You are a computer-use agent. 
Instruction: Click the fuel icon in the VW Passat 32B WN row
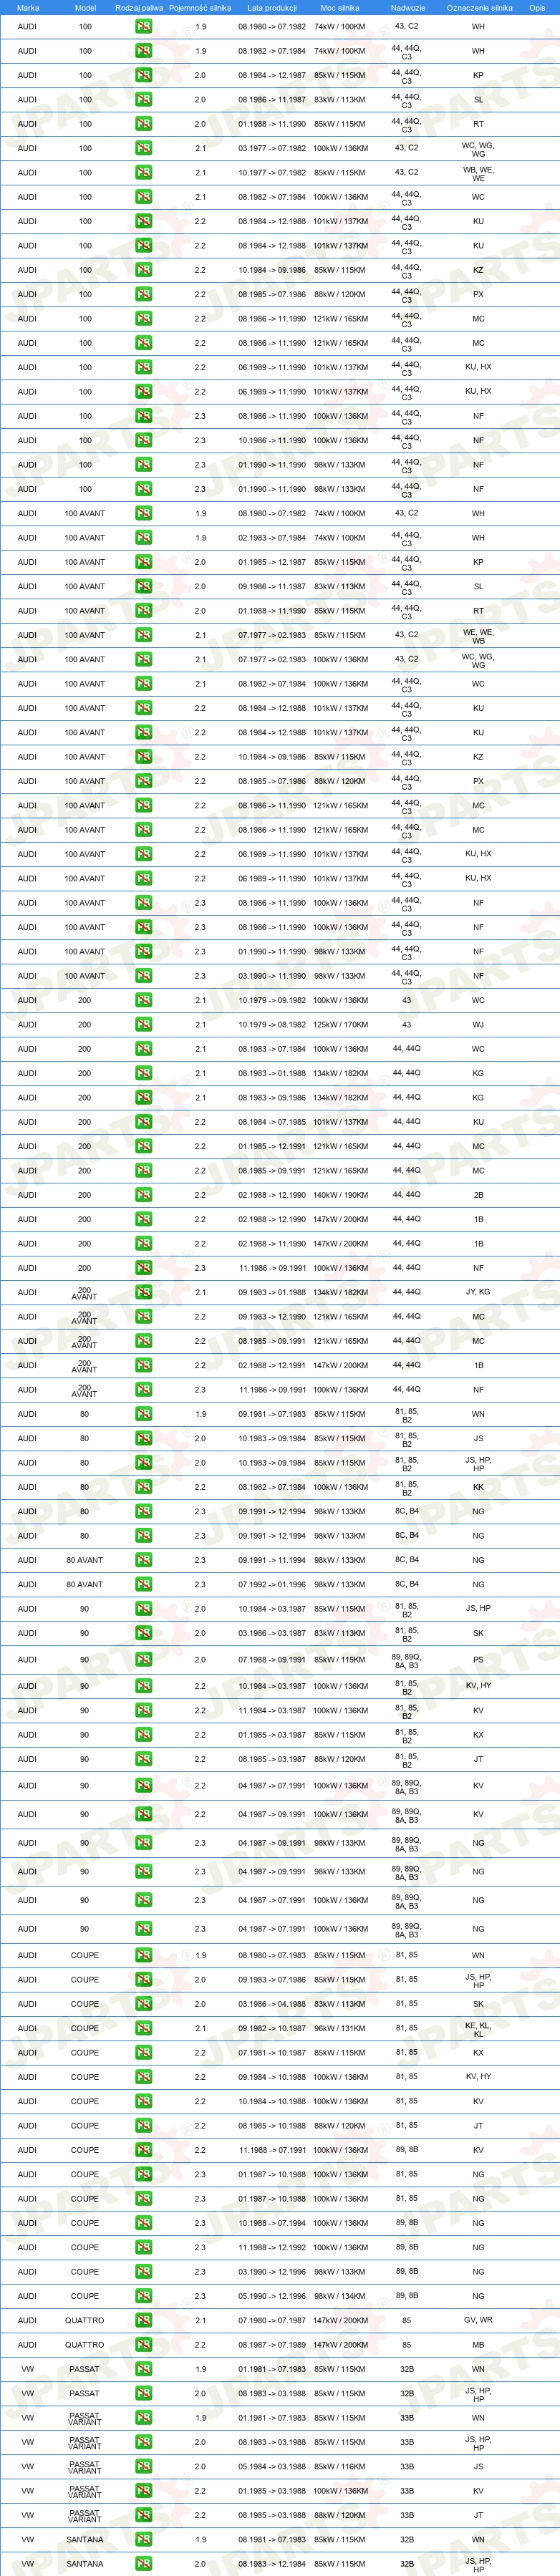click(144, 2369)
